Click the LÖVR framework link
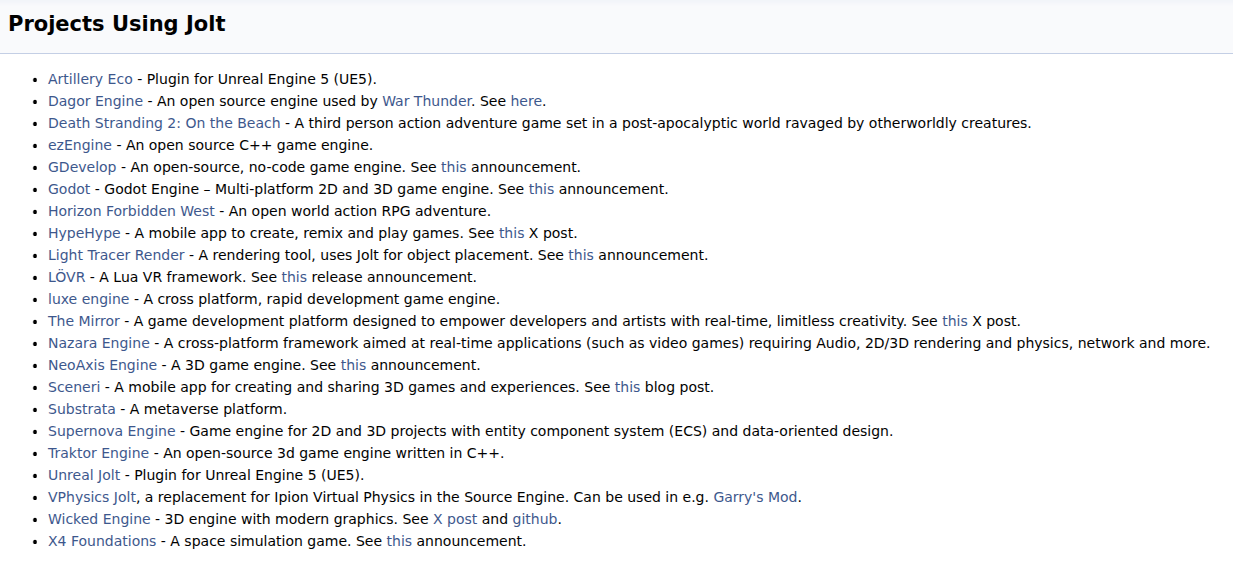The width and height of the screenshot is (1233, 565). click(x=66, y=277)
